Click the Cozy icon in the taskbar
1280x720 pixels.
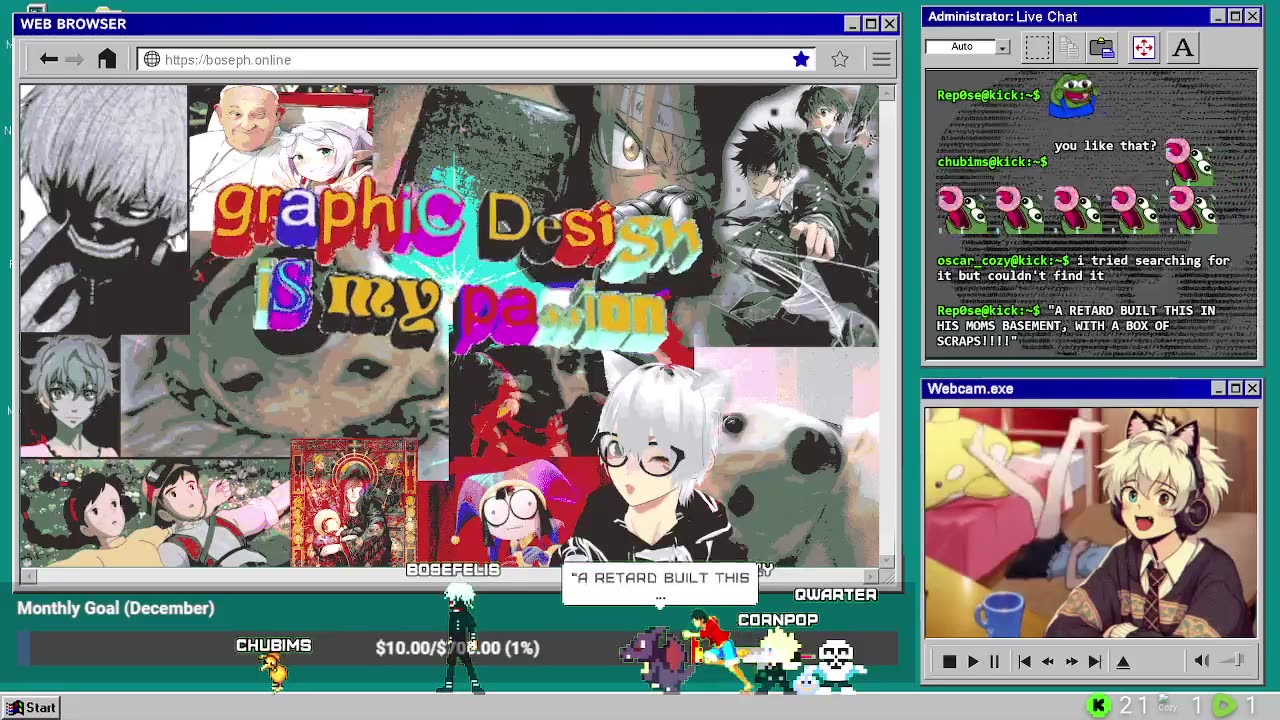pyautogui.click(x=1166, y=705)
